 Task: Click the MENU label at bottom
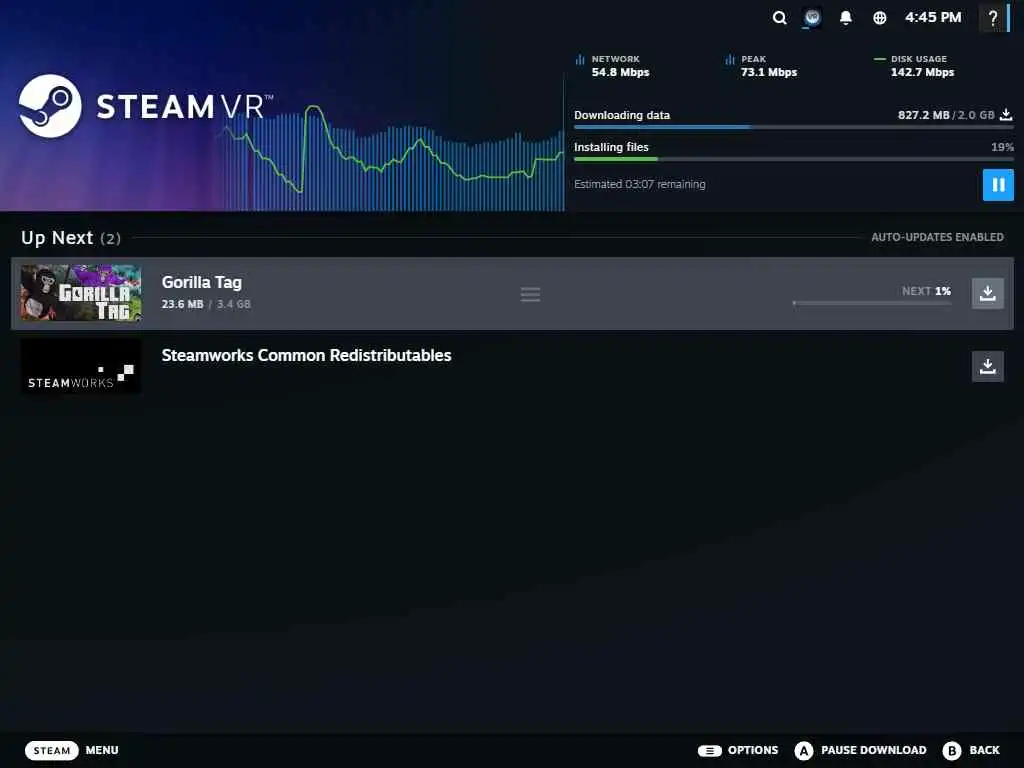[102, 750]
